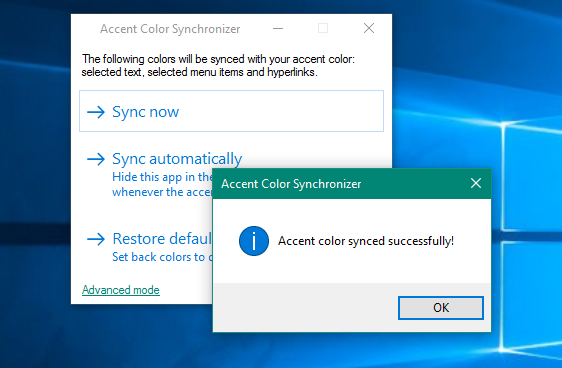Click the arrow icon beside Sync now

[x=96, y=112]
